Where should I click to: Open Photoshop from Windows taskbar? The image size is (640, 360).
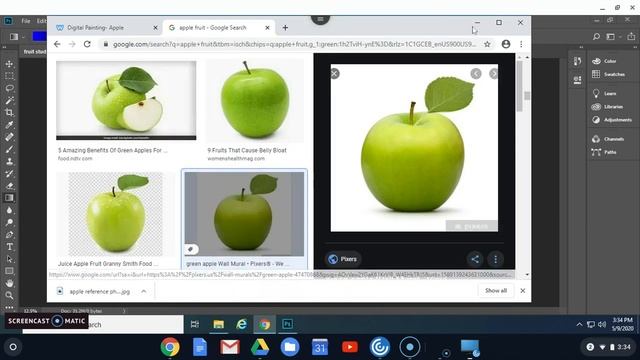coord(287,324)
